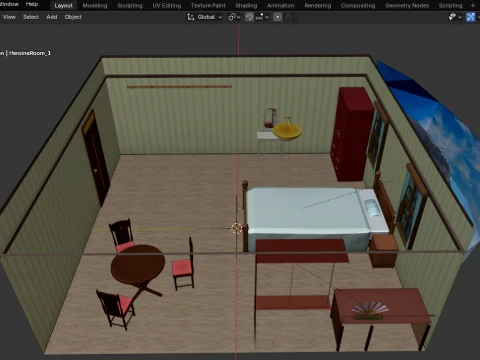Open the Help menu
The width and height of the screenshot is (480, 360).
click(x=32, y=4)
